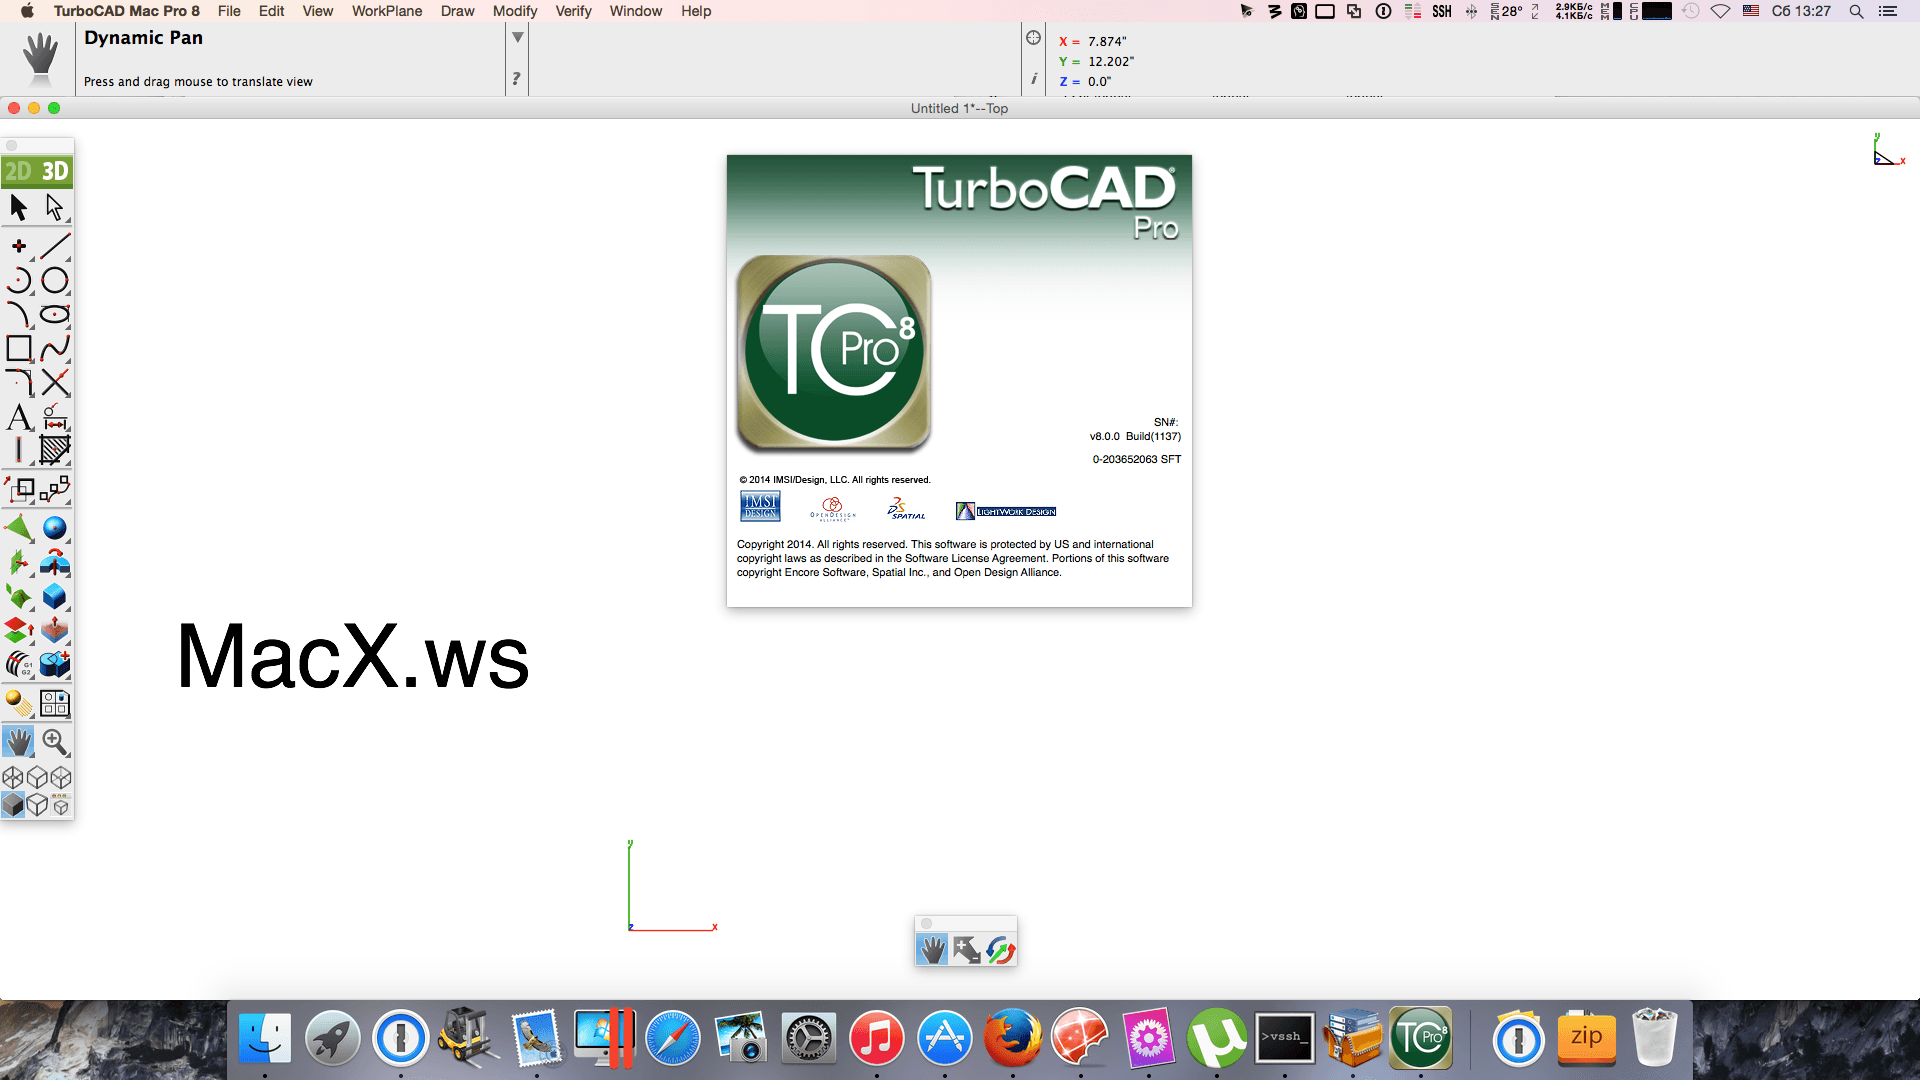Select the cursor-zoom icon in floating palette
Screen dimensions: 1920x1080
pos(966,949)
